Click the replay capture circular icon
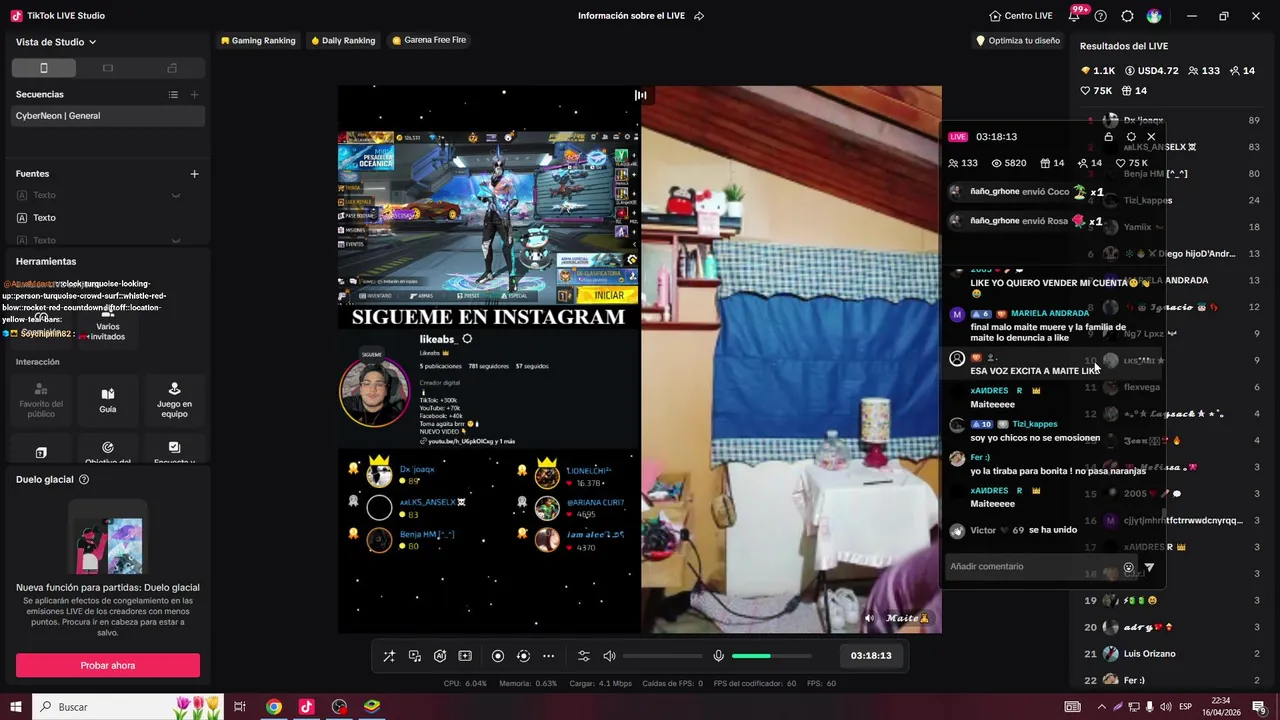The width and height of the screenshot is (1280, 720). pos(523,656)
